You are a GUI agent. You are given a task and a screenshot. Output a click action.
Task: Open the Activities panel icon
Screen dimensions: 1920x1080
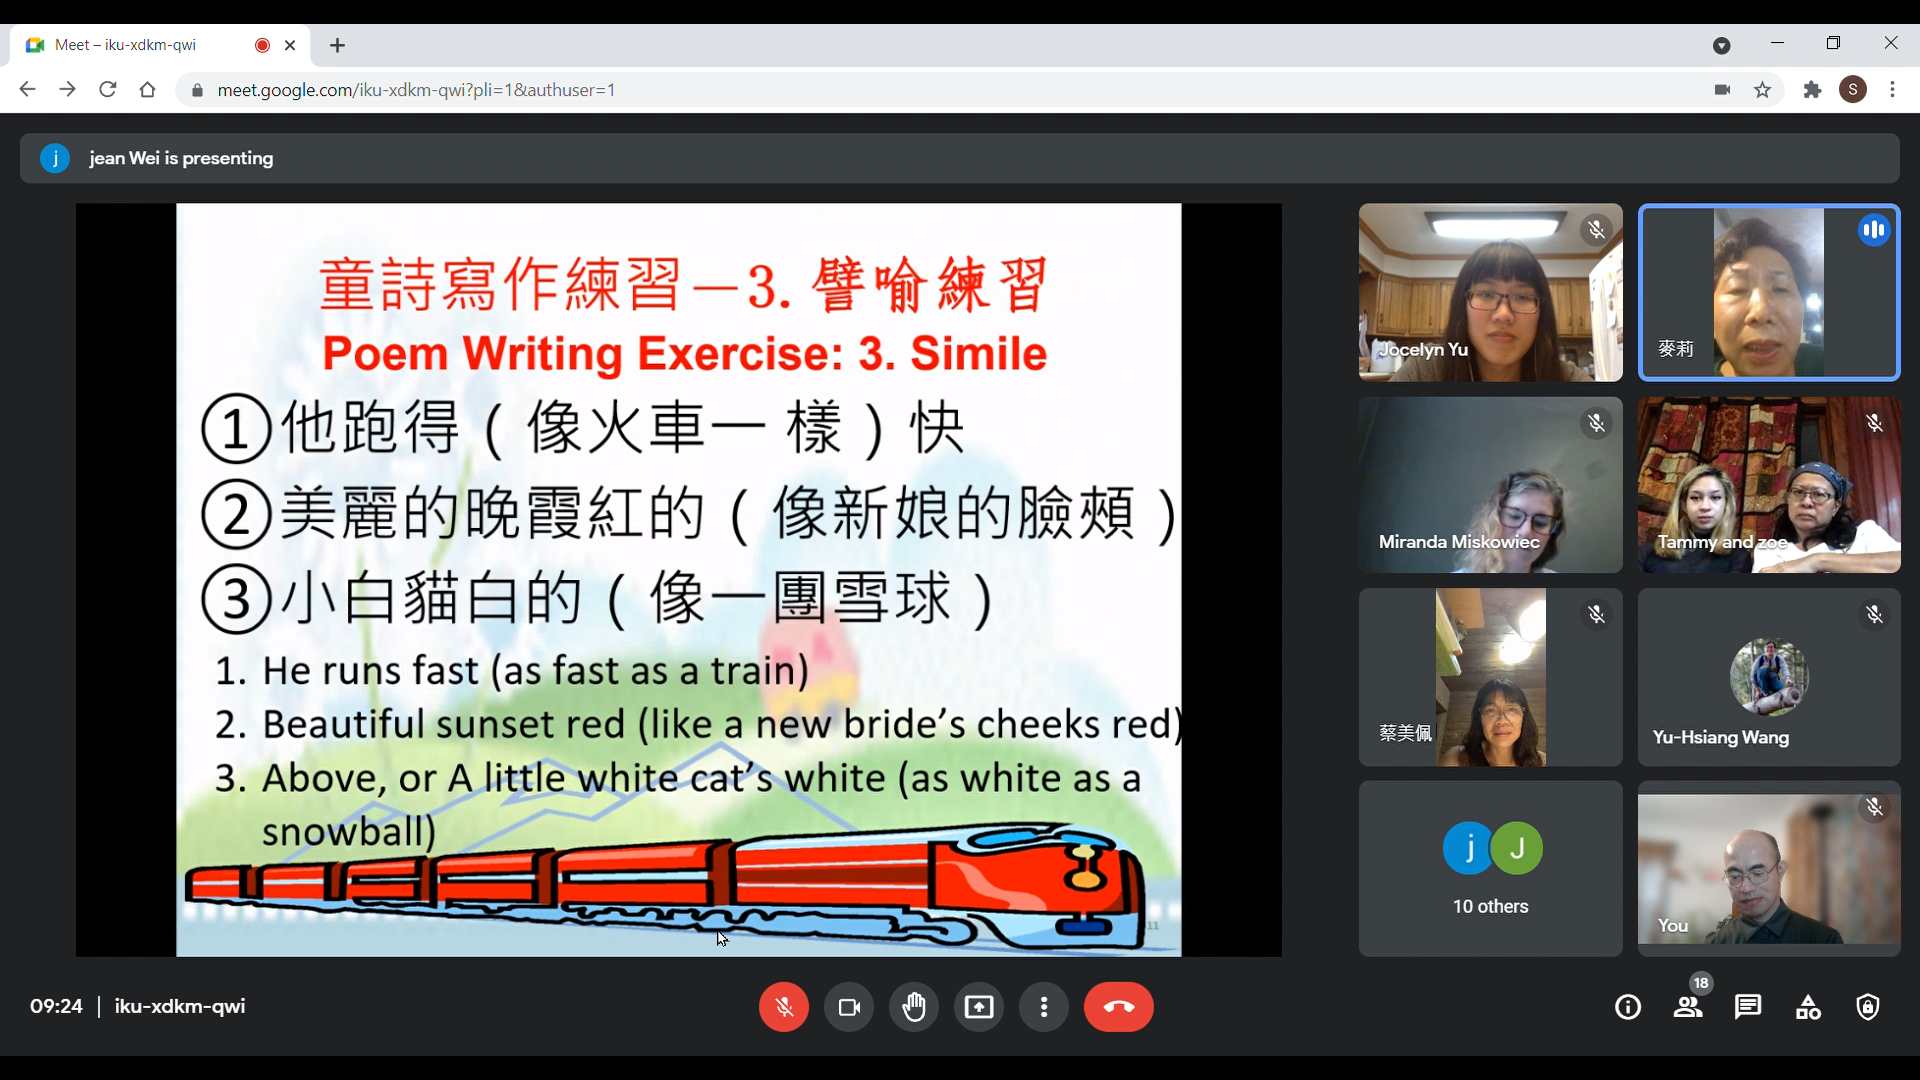coord(1808,1007)
